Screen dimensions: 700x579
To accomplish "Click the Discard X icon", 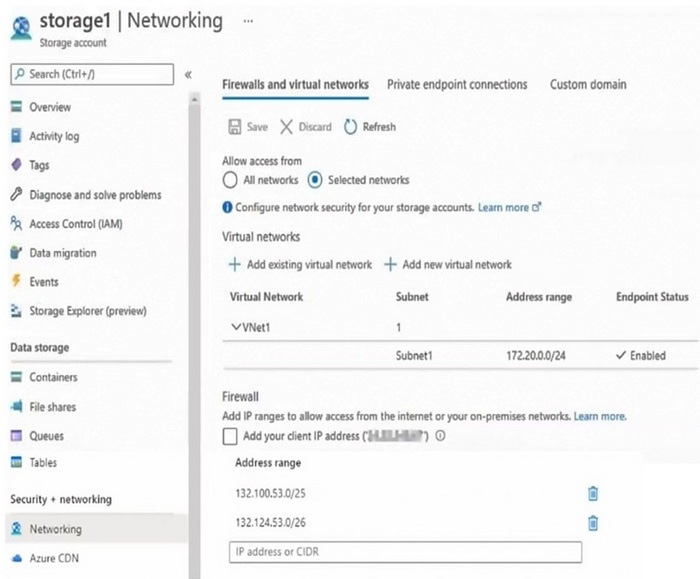I will click(286, 127).
